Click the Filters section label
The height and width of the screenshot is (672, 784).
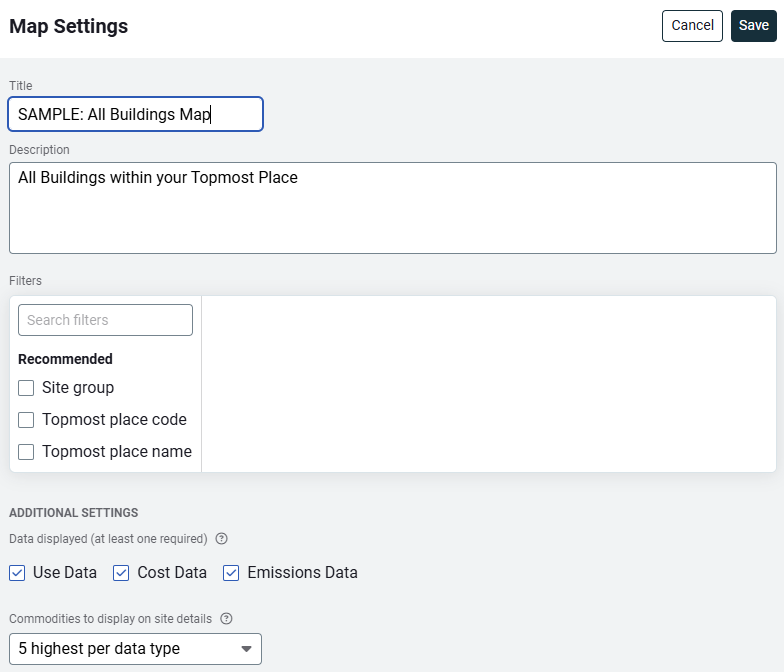click(25, 281)
